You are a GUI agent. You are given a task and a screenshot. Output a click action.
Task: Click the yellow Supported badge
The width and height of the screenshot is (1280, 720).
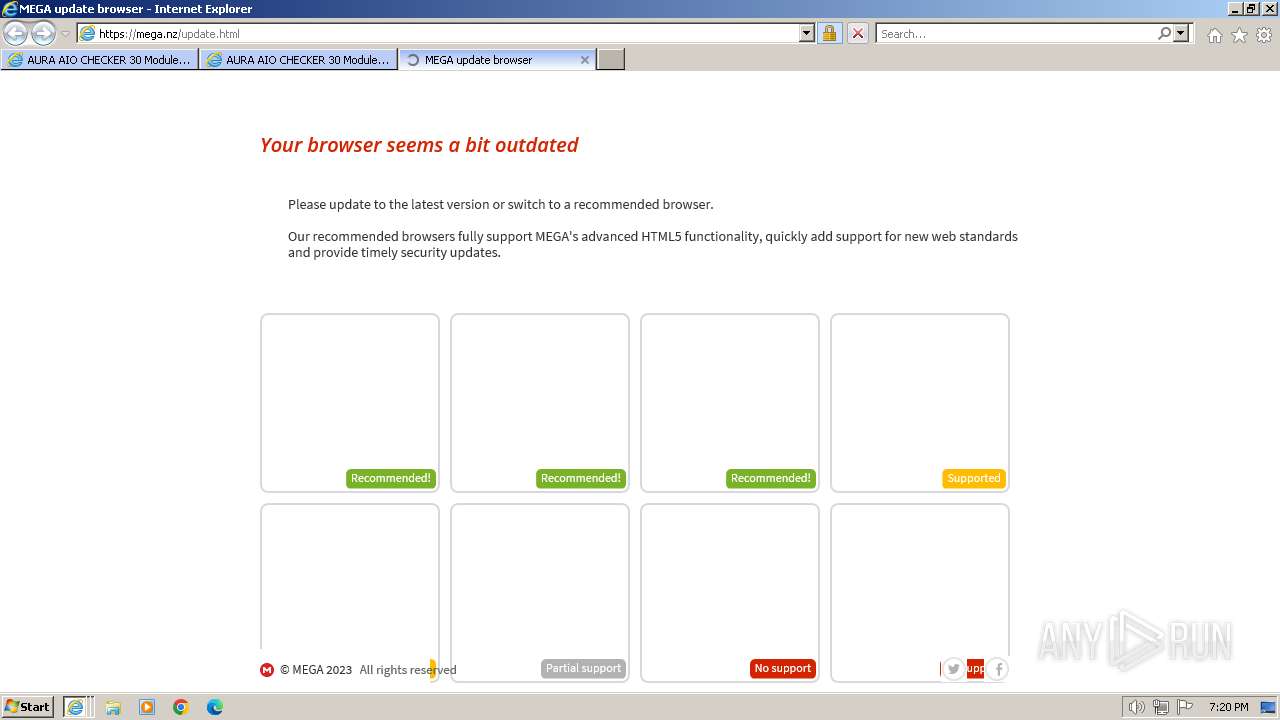[974, 478]
